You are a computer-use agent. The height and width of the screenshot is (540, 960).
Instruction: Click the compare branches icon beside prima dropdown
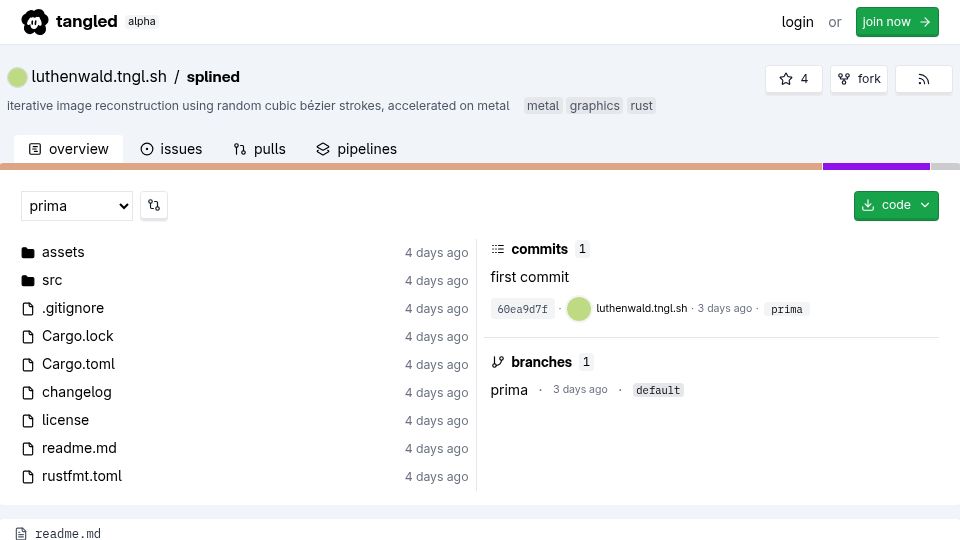coord(154,205)
